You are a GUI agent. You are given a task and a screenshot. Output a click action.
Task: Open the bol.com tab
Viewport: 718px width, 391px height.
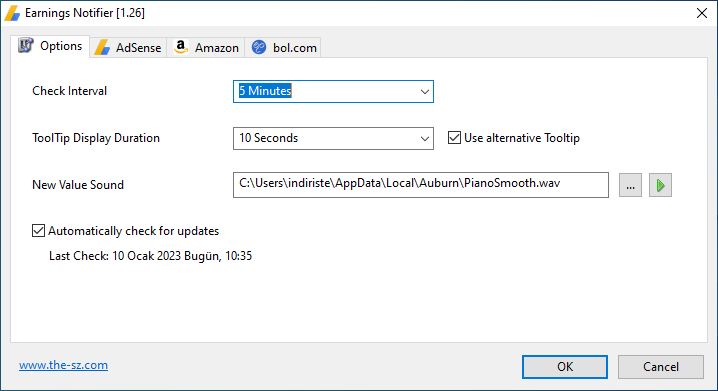[x=283, y=48]
